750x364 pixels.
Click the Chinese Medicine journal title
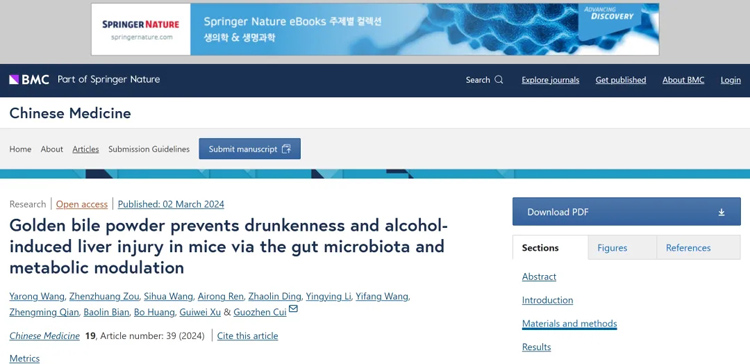click(x=70, y=113)
